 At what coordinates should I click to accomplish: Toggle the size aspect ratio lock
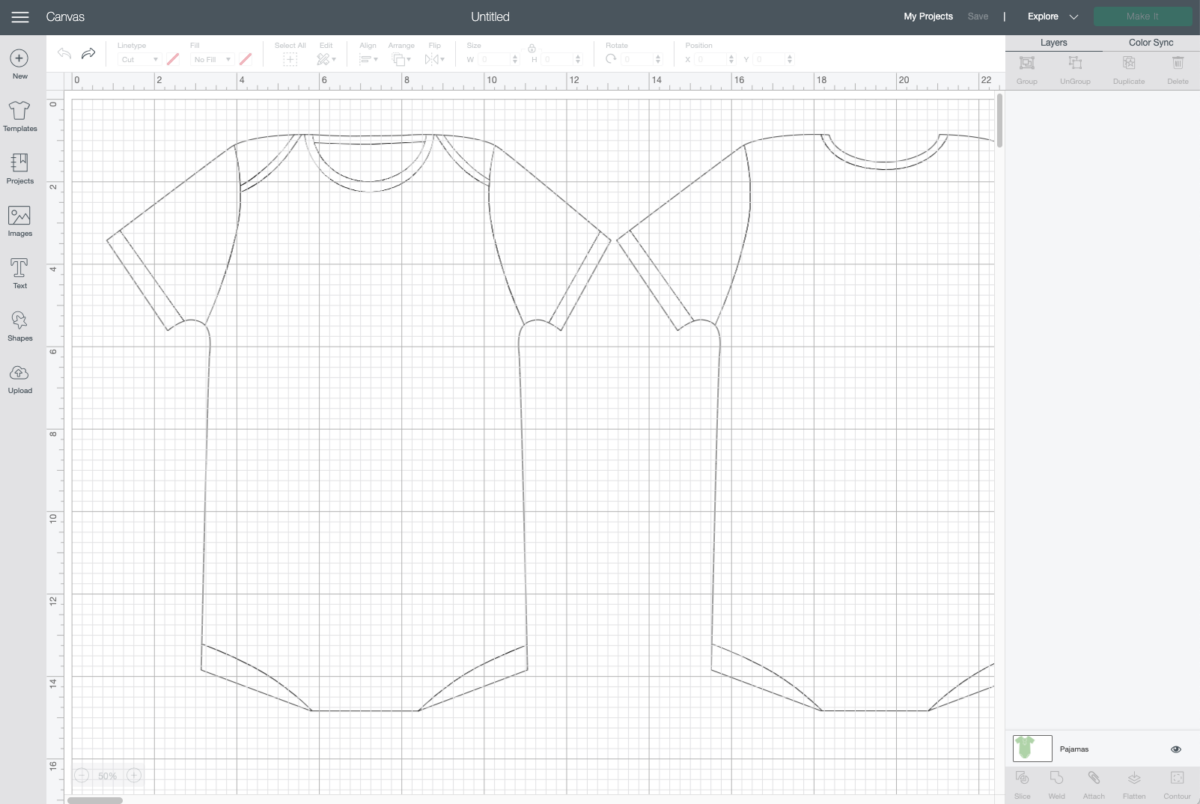coord(532,47)
